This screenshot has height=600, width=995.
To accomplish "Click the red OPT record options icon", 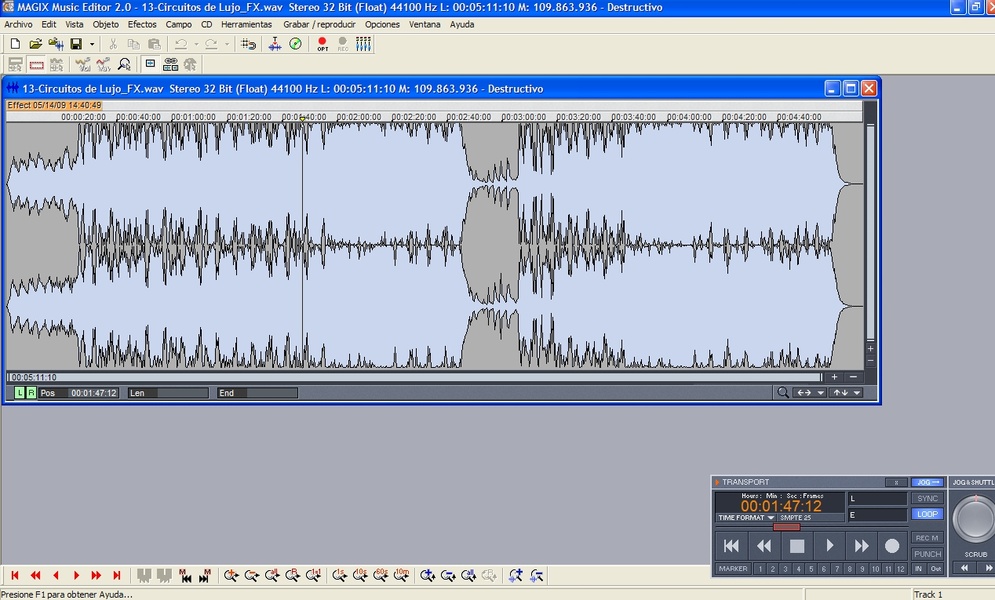I will (322, 44).
